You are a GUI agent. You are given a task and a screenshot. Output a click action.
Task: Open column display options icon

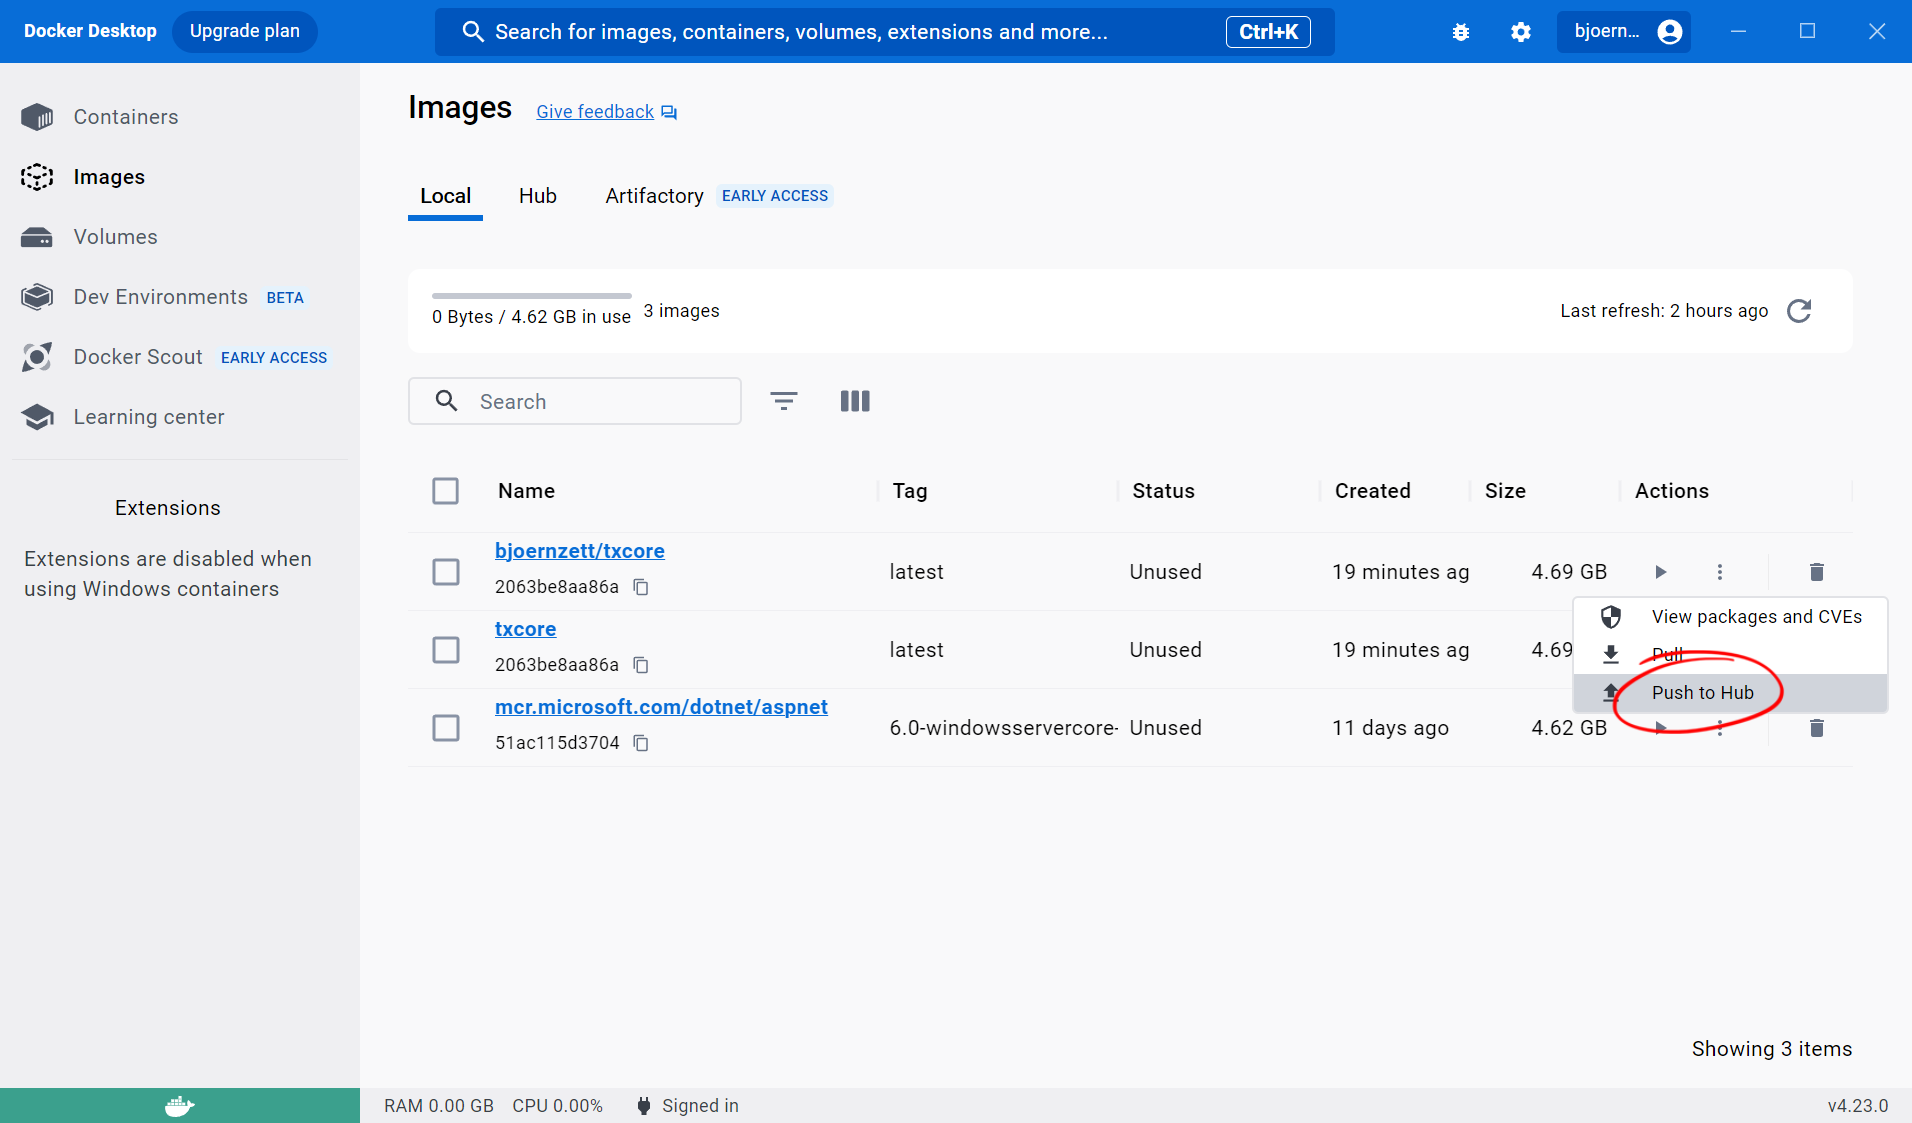coord(855,401)
